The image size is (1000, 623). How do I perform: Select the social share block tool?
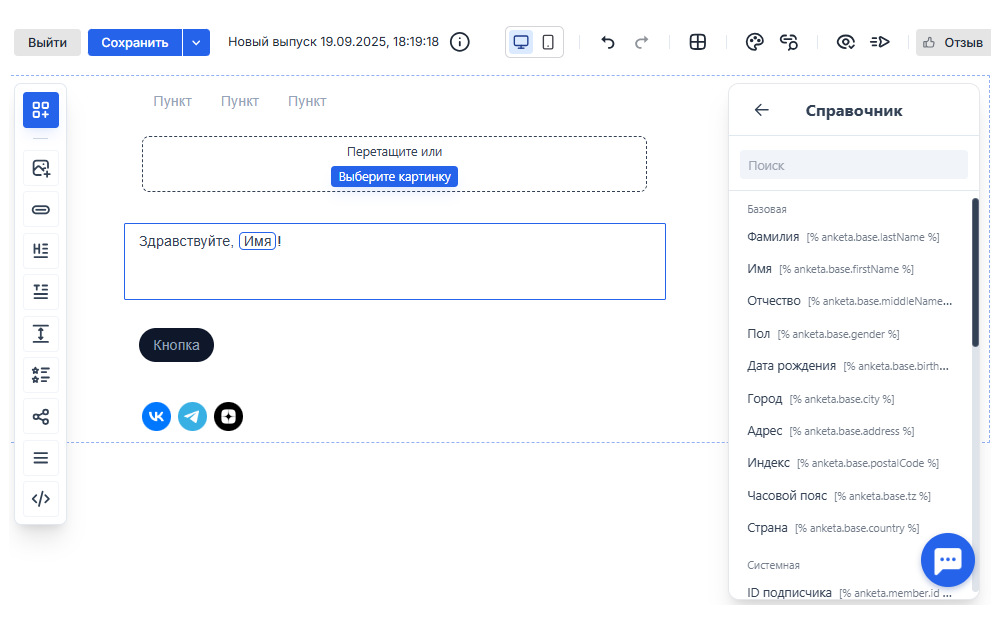click(x=41, y=416)
